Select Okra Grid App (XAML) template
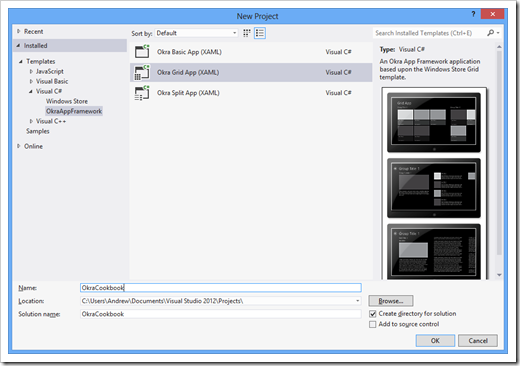Image resolution: width=520 pixels, height=366 pixels. point(251,72)
